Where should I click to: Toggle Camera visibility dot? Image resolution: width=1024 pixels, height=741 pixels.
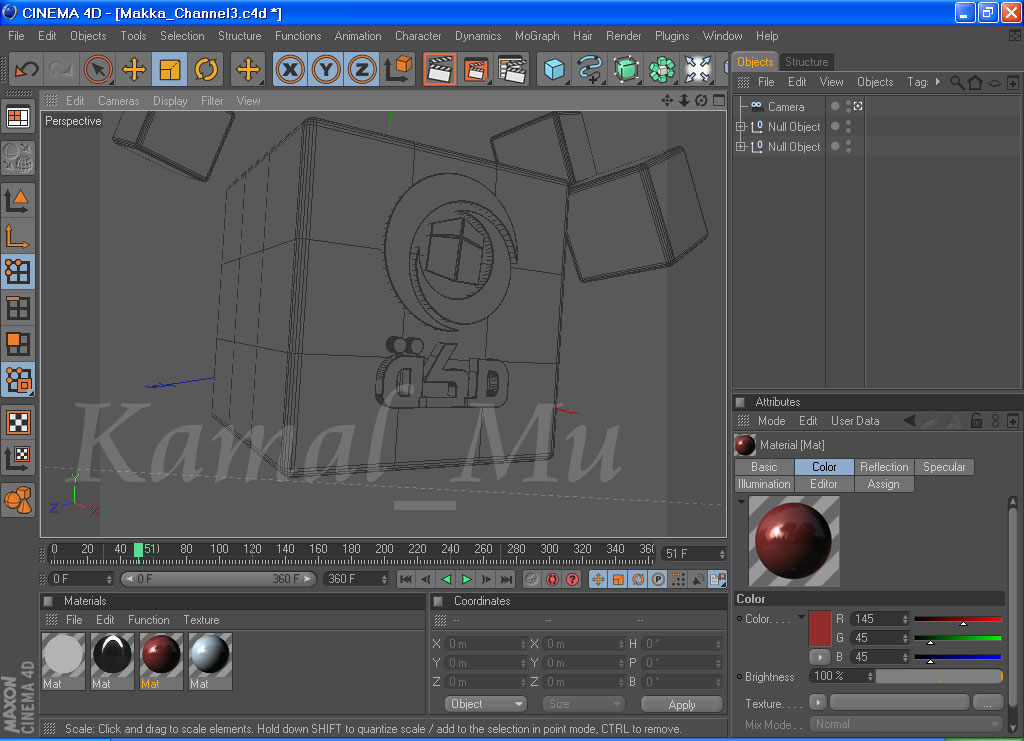point(835,106)
